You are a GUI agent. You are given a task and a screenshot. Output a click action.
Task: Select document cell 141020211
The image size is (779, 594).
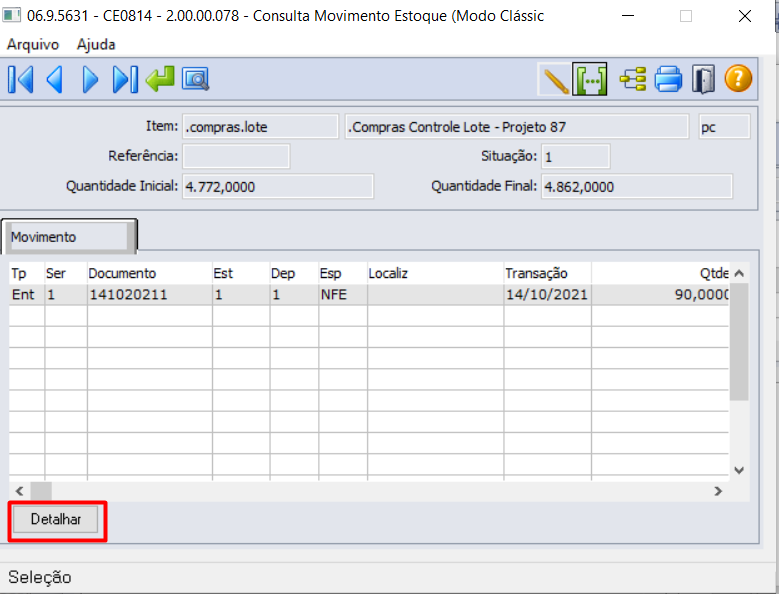(150, 295)
